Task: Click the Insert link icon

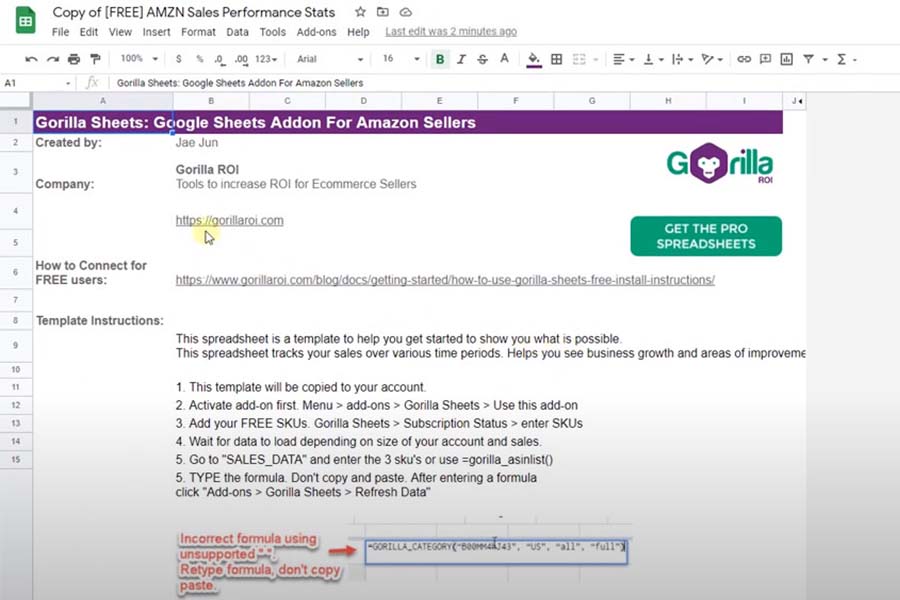Action: tap(744, 59)
